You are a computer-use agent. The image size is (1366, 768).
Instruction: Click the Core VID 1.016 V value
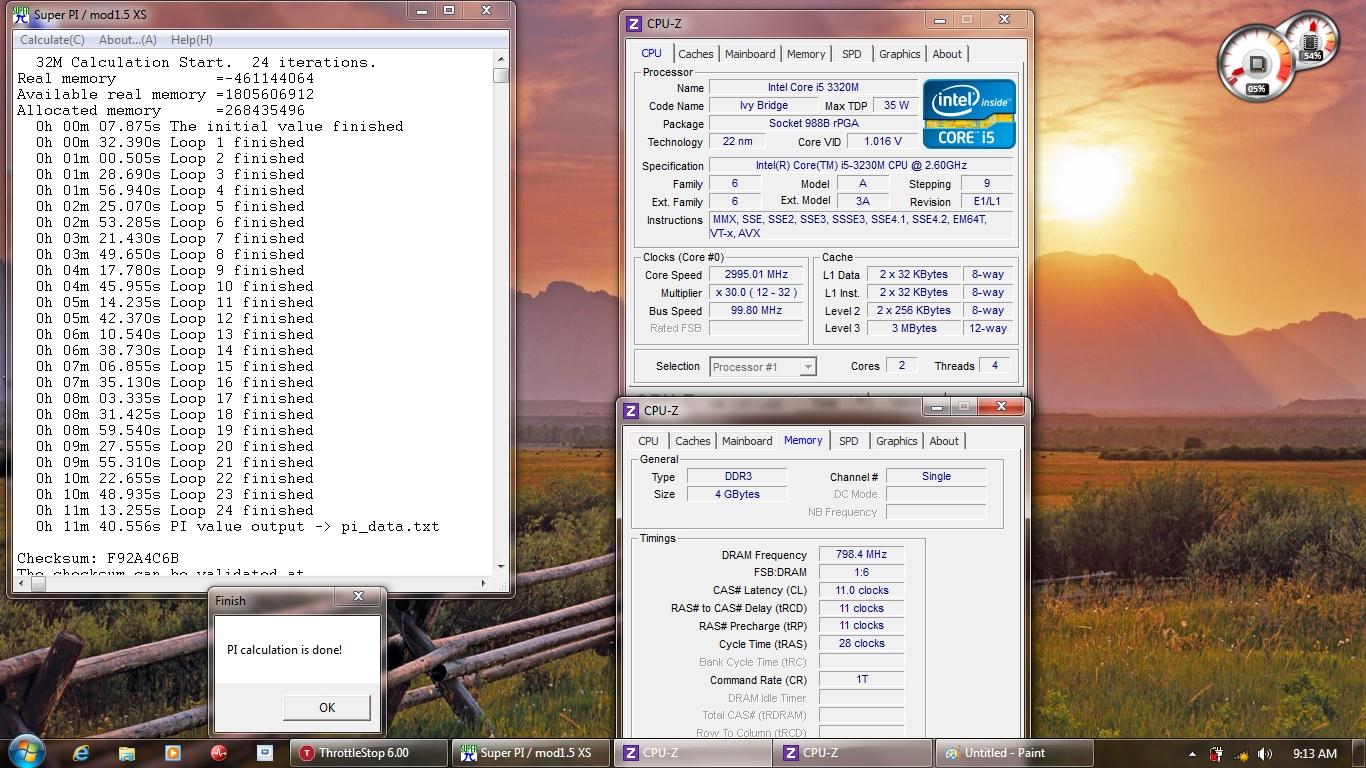(883, 142)
